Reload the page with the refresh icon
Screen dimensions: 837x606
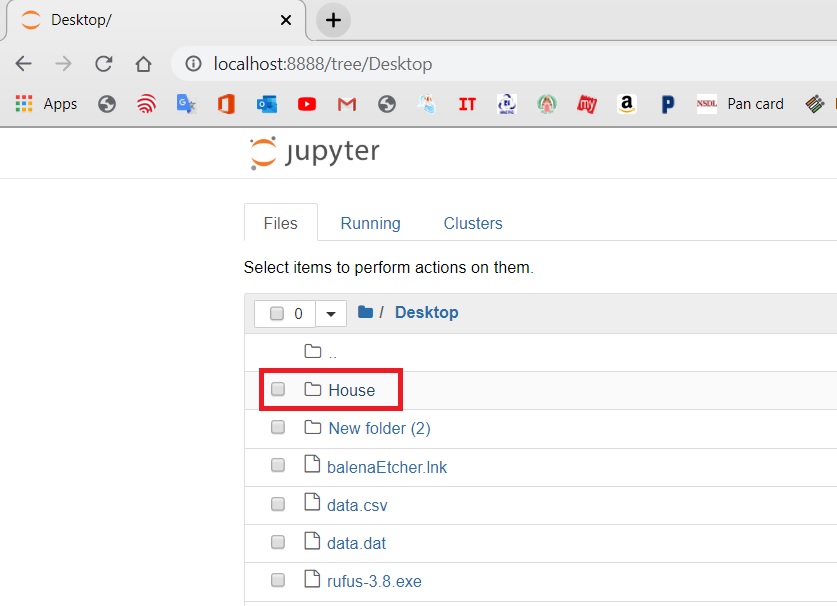[x=104, y=64]
